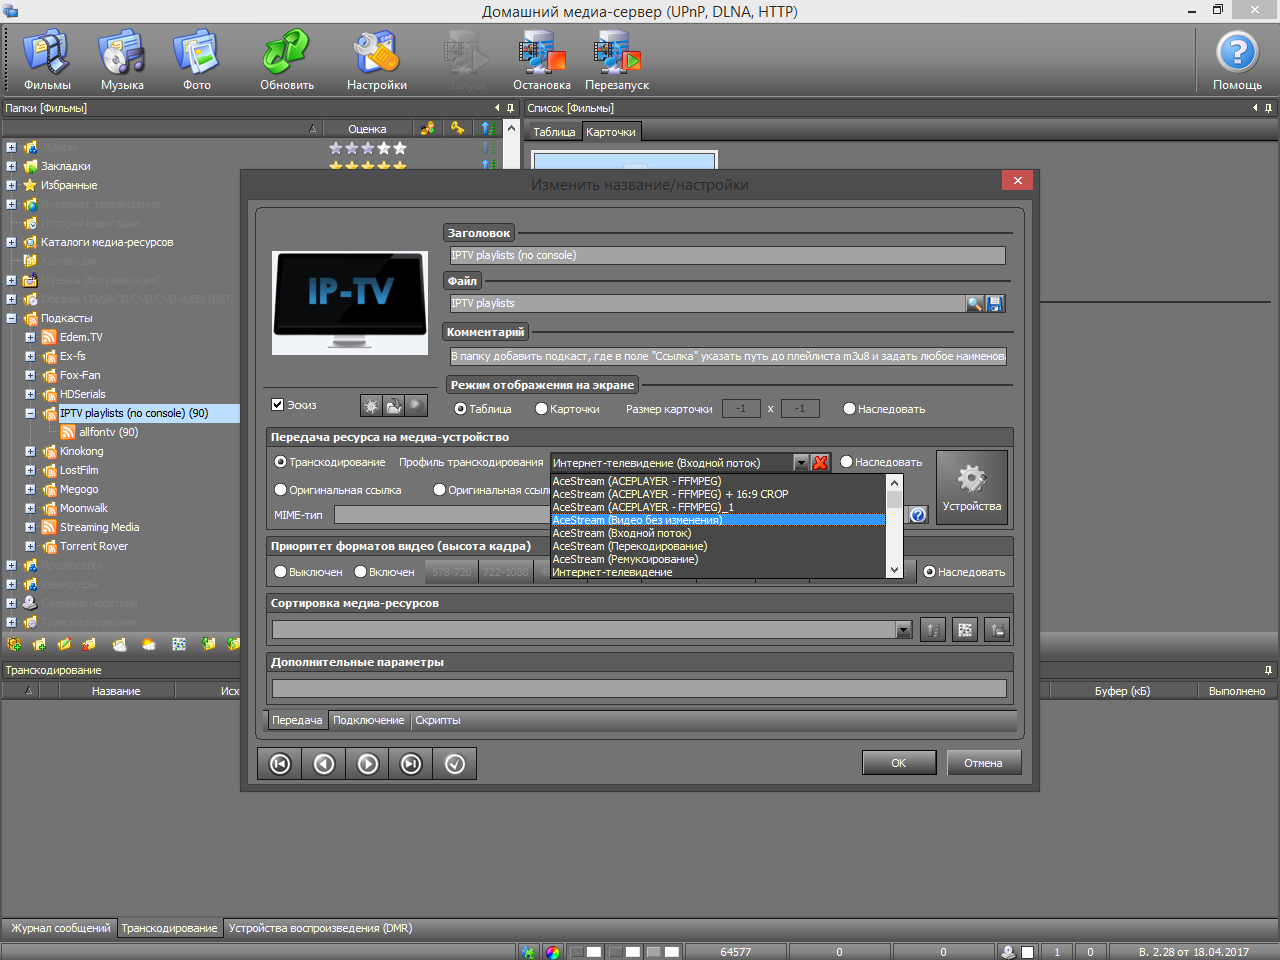
Task: Click the Обновить (Refresh) toolbar icon
Action: (x=287, y=60)
